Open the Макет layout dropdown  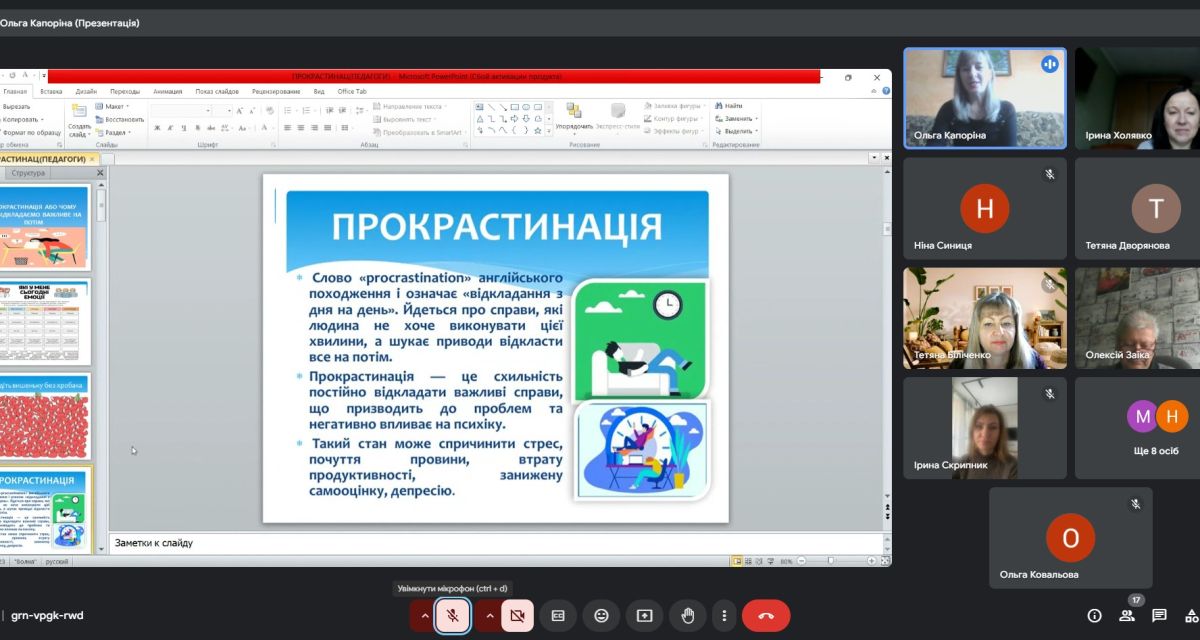coord(114,106)
